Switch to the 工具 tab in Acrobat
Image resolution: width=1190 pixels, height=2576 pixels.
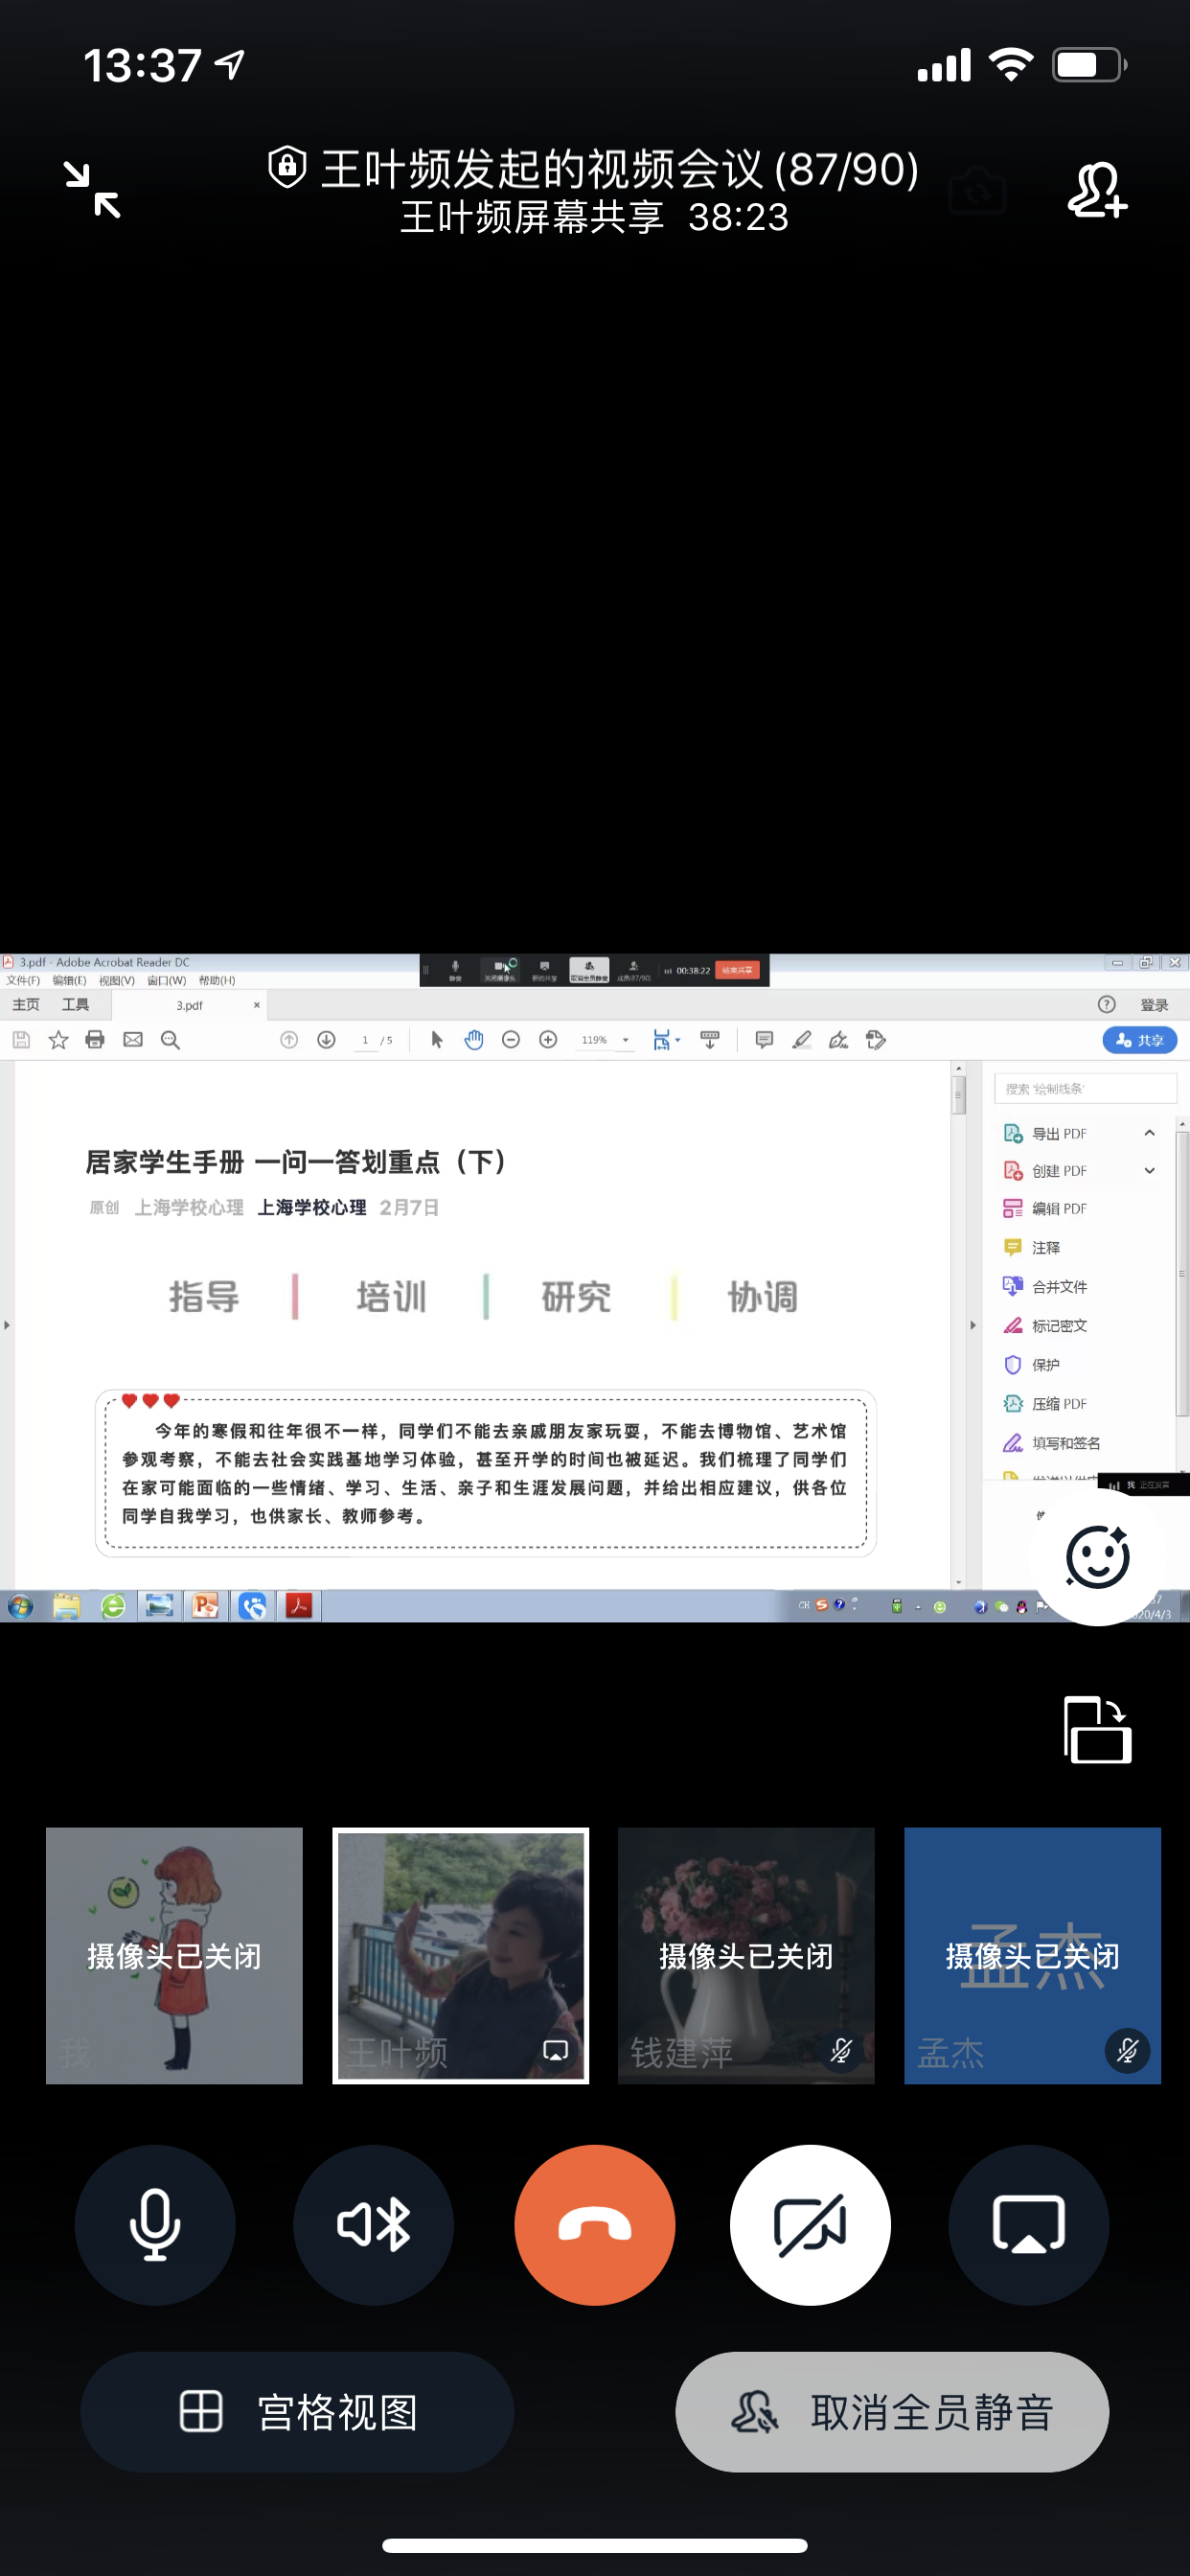[x=75, y=1005]
